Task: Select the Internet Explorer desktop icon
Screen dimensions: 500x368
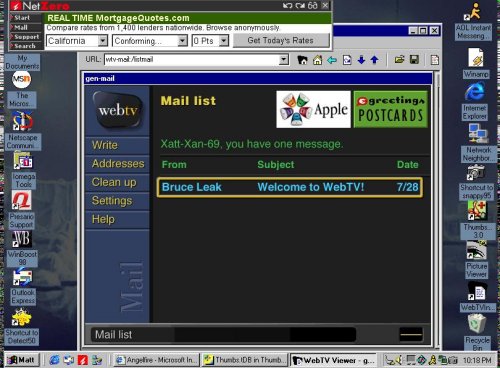Action: tap(475, 102)
